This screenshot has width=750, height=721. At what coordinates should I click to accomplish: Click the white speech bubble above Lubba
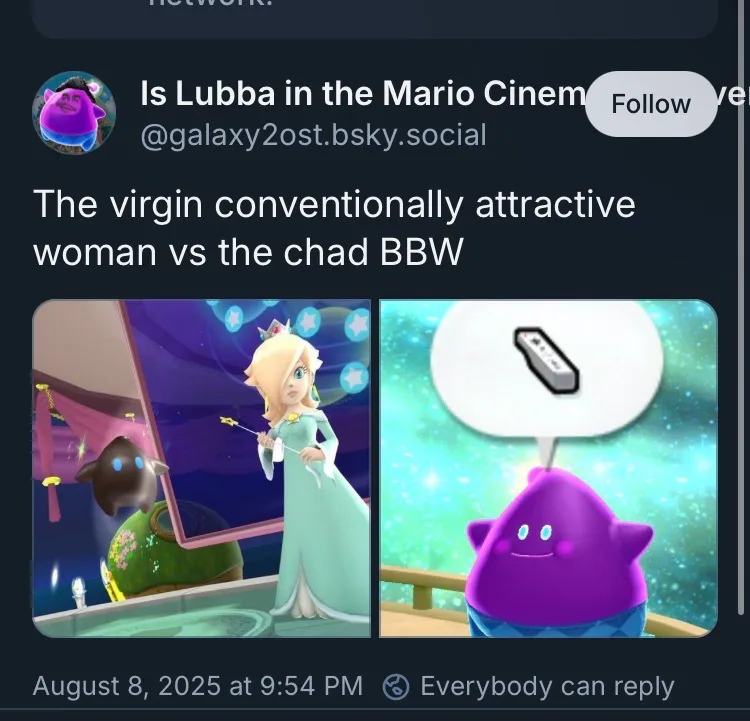(x=546, y=373)
